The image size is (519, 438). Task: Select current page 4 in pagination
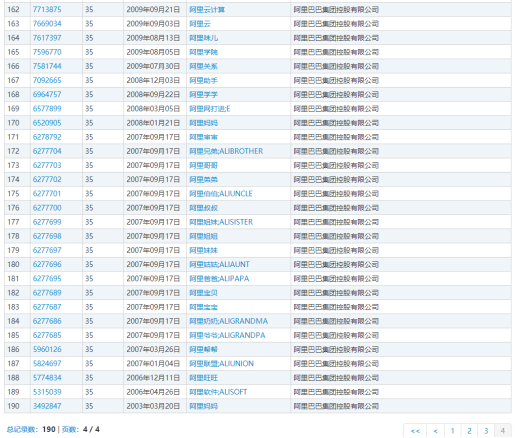click(x=503, y=431)
